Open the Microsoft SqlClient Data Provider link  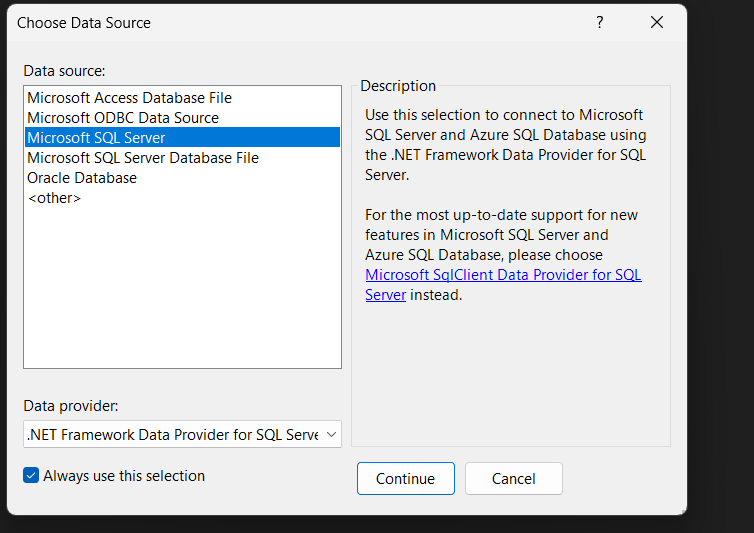pos(503,275)
